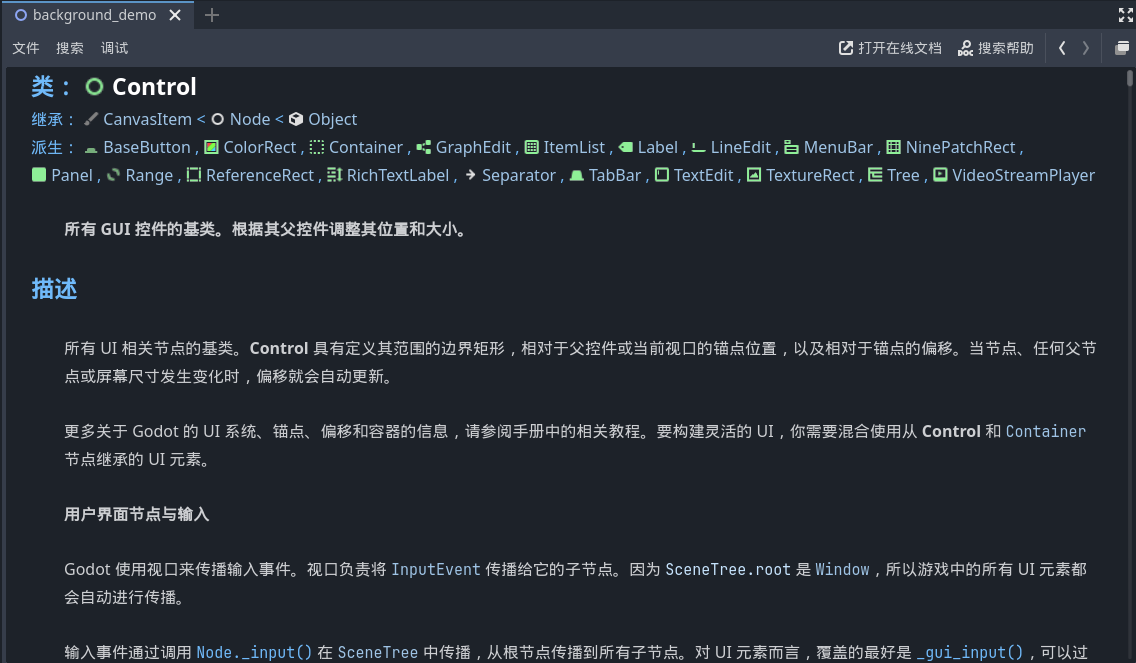This screenshot has width=1136, height=663.
Task: Go back to previous doc with left arrow
Action: tap(1062, 48)
